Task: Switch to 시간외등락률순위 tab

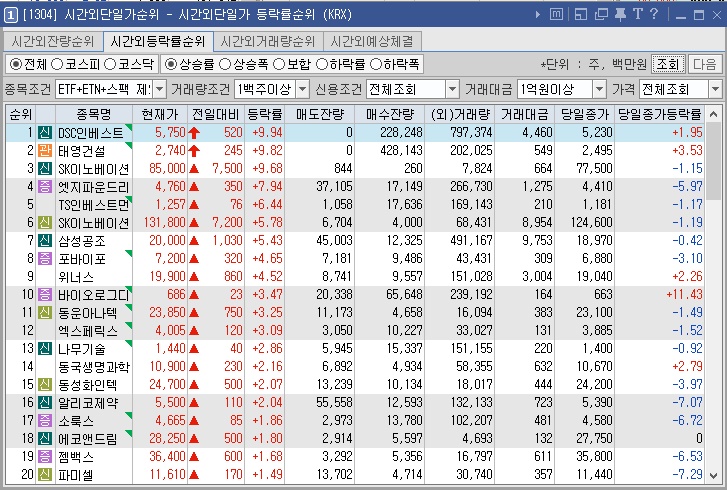Action: (158, 42)
